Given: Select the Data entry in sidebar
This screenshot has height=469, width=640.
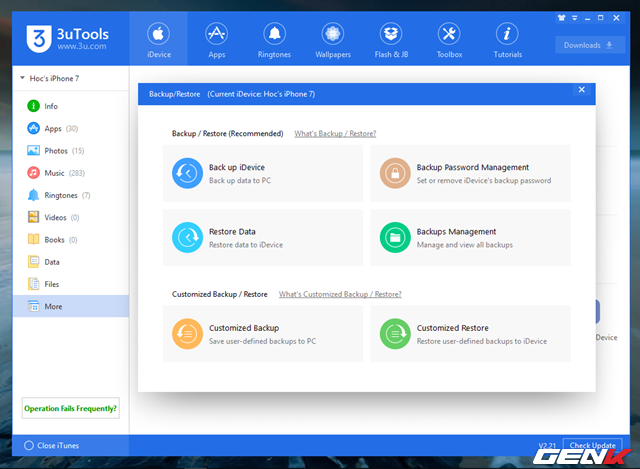Looking at the screenshot, I should point(71,262).
